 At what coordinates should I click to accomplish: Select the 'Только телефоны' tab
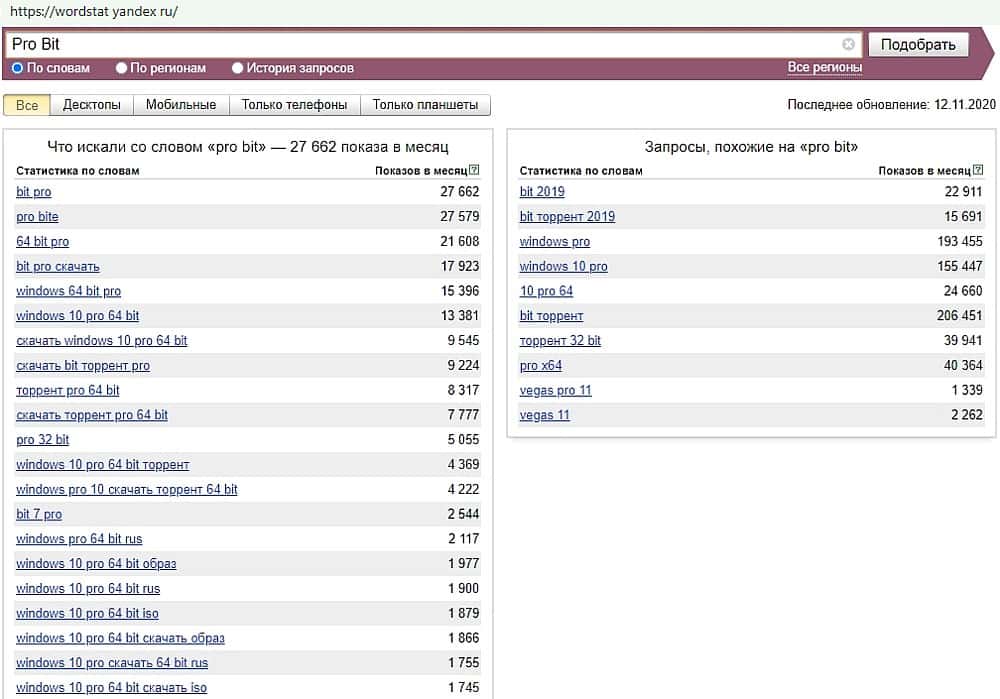point(294,105)
